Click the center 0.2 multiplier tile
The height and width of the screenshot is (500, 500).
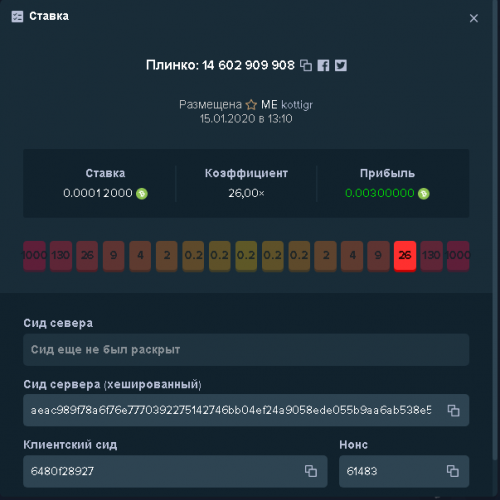(246, 256)
